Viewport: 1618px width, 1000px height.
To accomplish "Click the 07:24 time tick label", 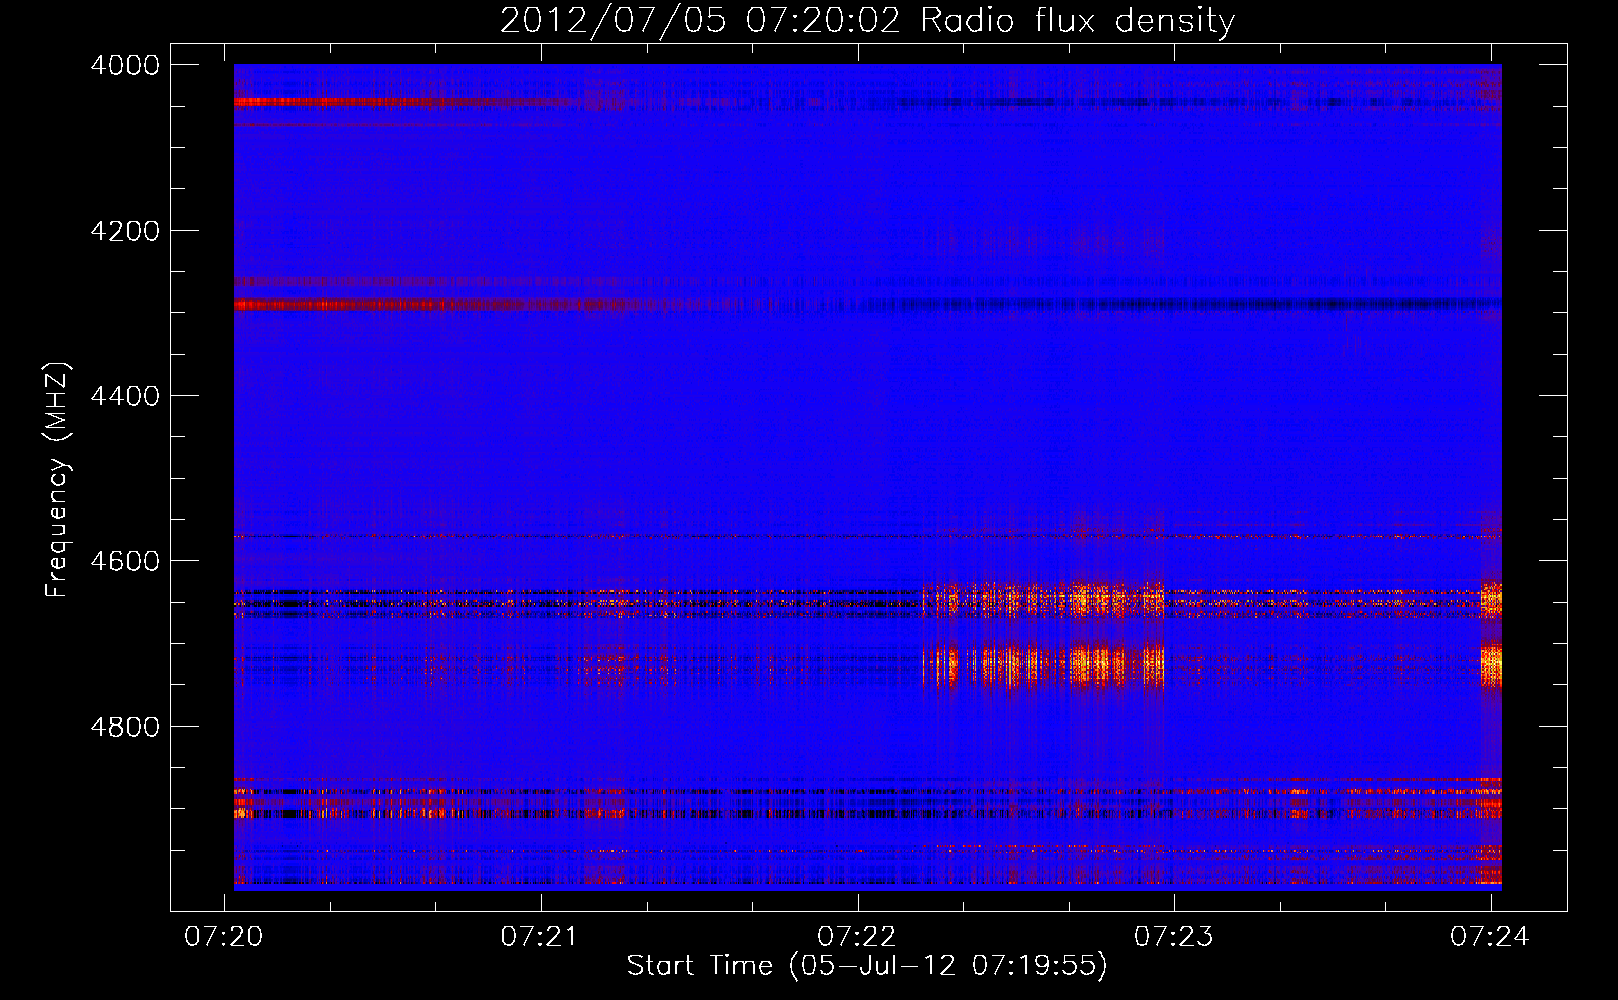I will point(1490,936).
